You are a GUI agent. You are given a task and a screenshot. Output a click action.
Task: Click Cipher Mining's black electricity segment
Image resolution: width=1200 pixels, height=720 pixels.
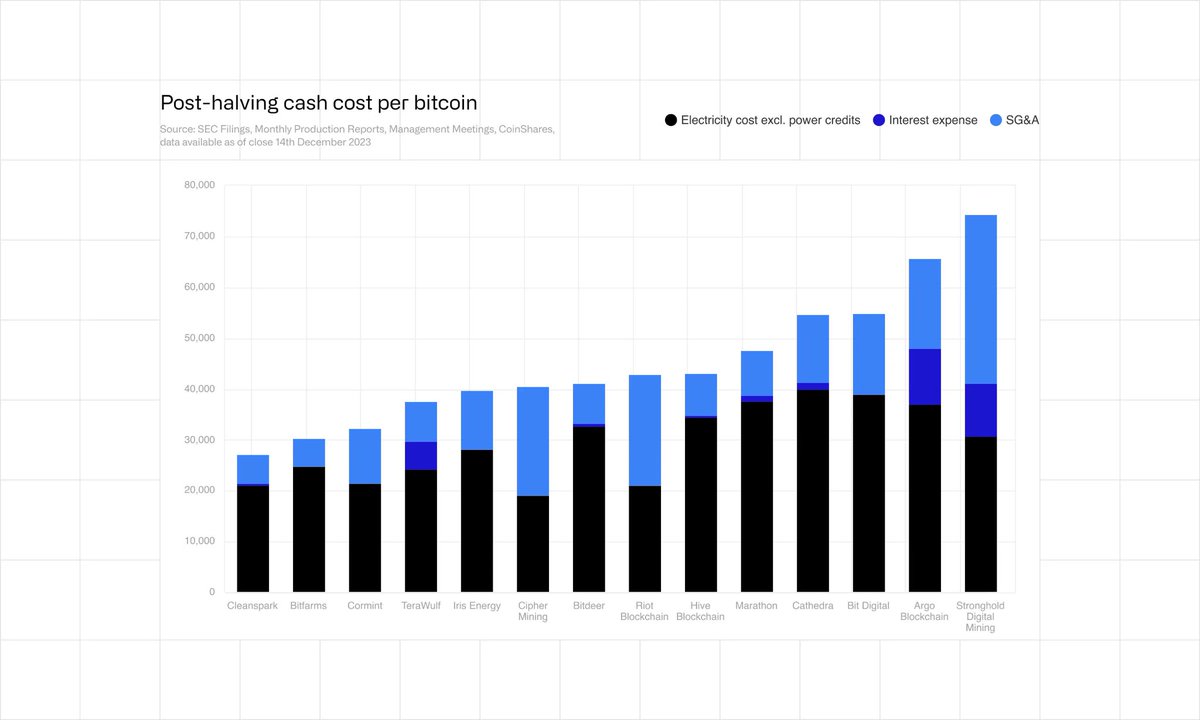(x=533, y=544)
